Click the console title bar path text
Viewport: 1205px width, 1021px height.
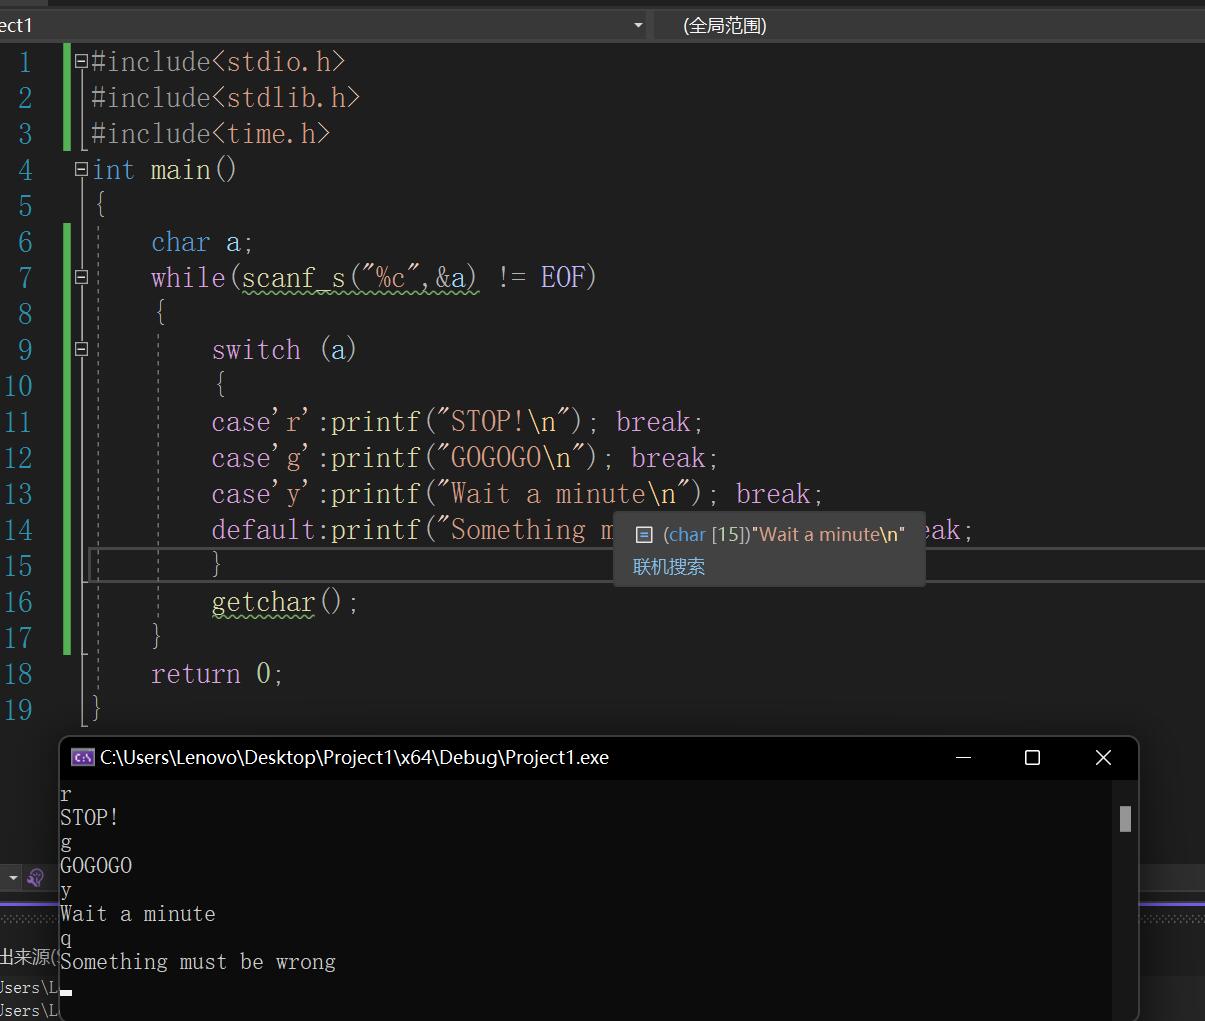tap(354, 758)
